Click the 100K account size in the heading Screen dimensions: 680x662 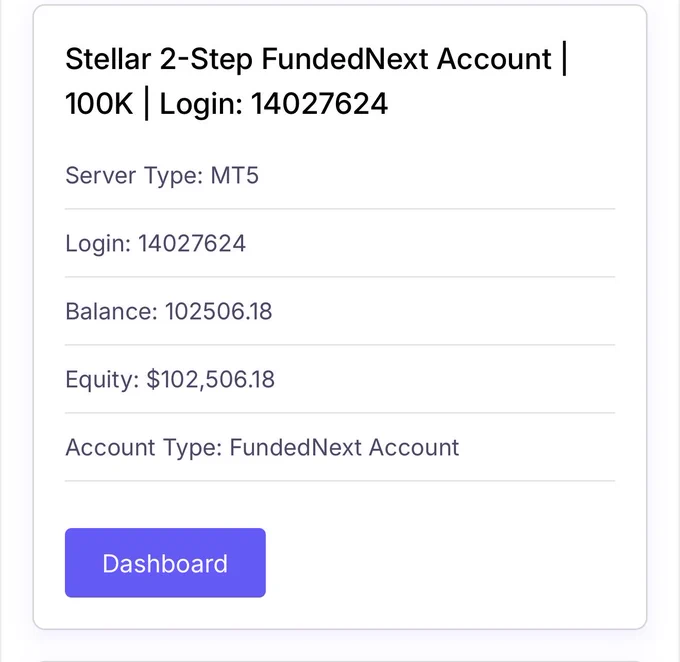pos(99,104)
